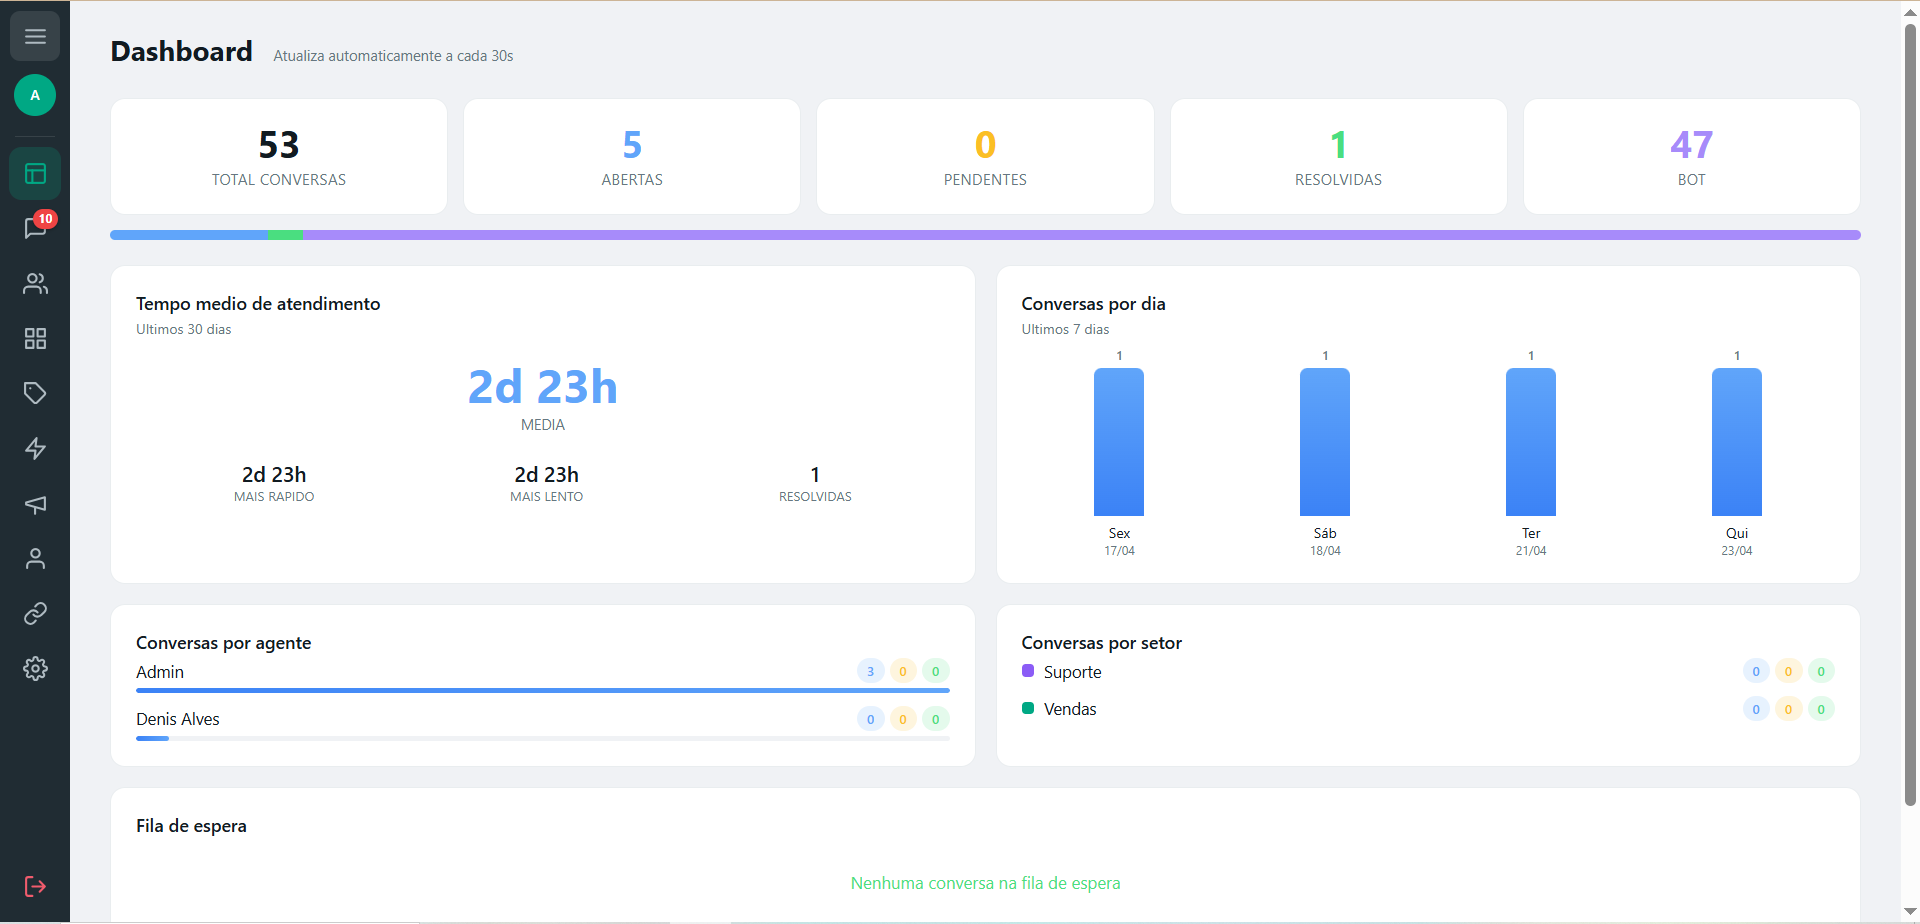Select the campaigns megaphone icon
The height and width of the screenshot is (924, 1920).
click(x=36, y=504)
